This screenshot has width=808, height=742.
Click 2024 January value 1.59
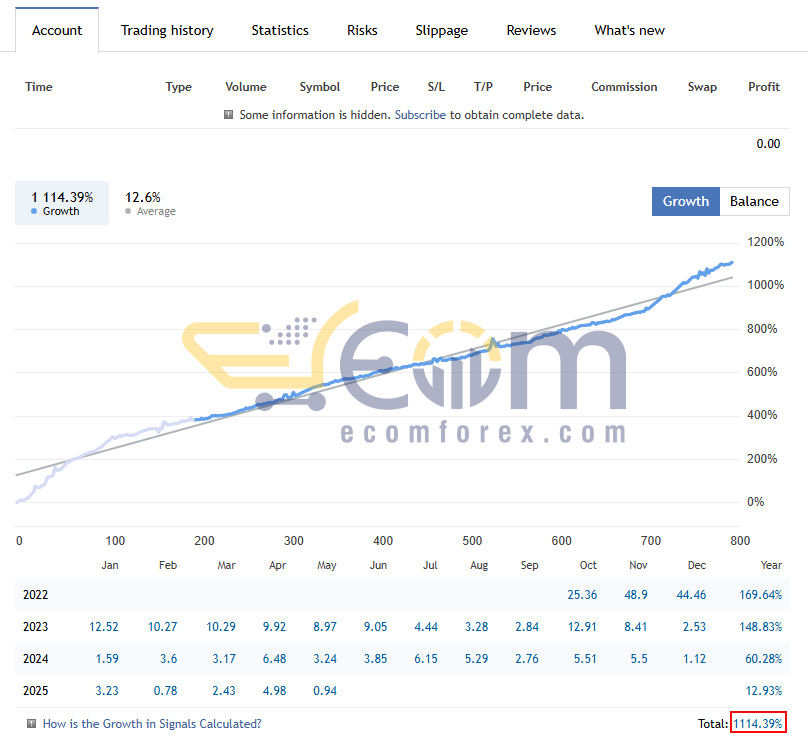[x=107, y=659]
